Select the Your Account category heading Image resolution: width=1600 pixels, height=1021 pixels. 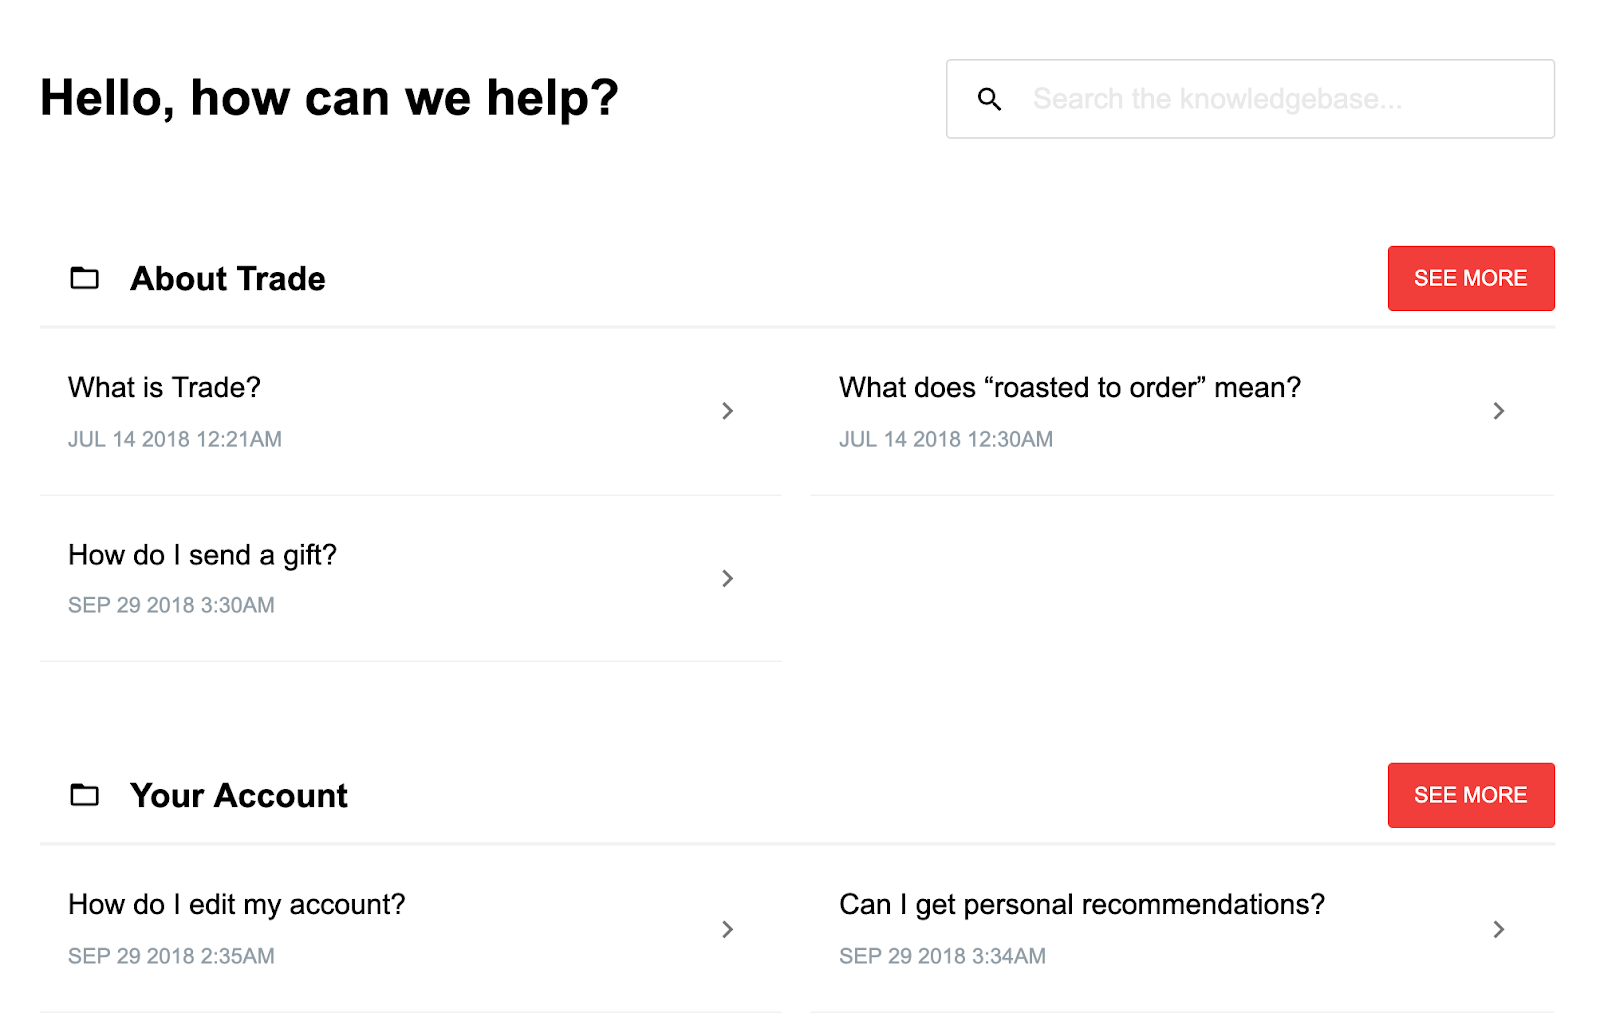239,796
